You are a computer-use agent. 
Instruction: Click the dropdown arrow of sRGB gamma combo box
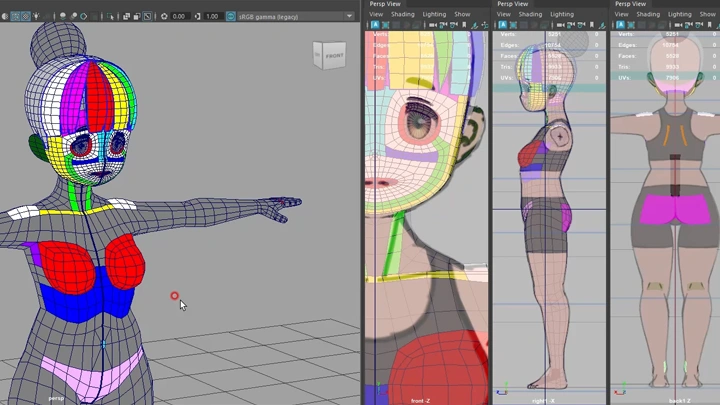click(x=349, y=17)
